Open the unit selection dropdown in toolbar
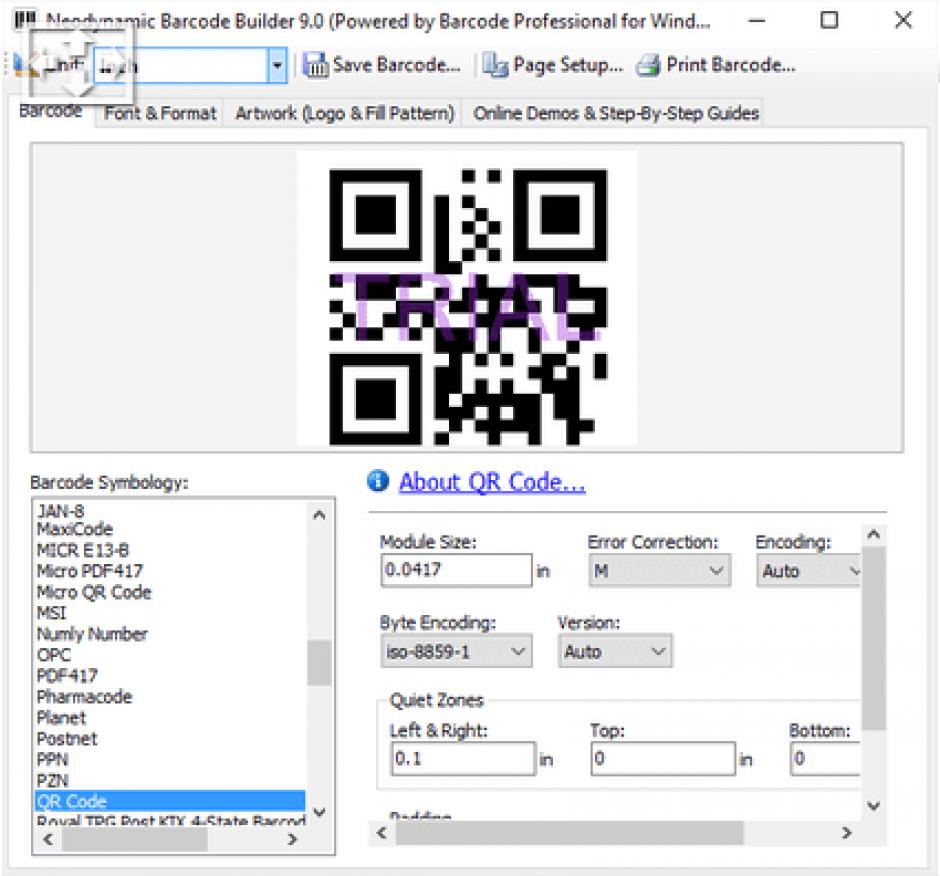940x876 pixels. point(276,67)
